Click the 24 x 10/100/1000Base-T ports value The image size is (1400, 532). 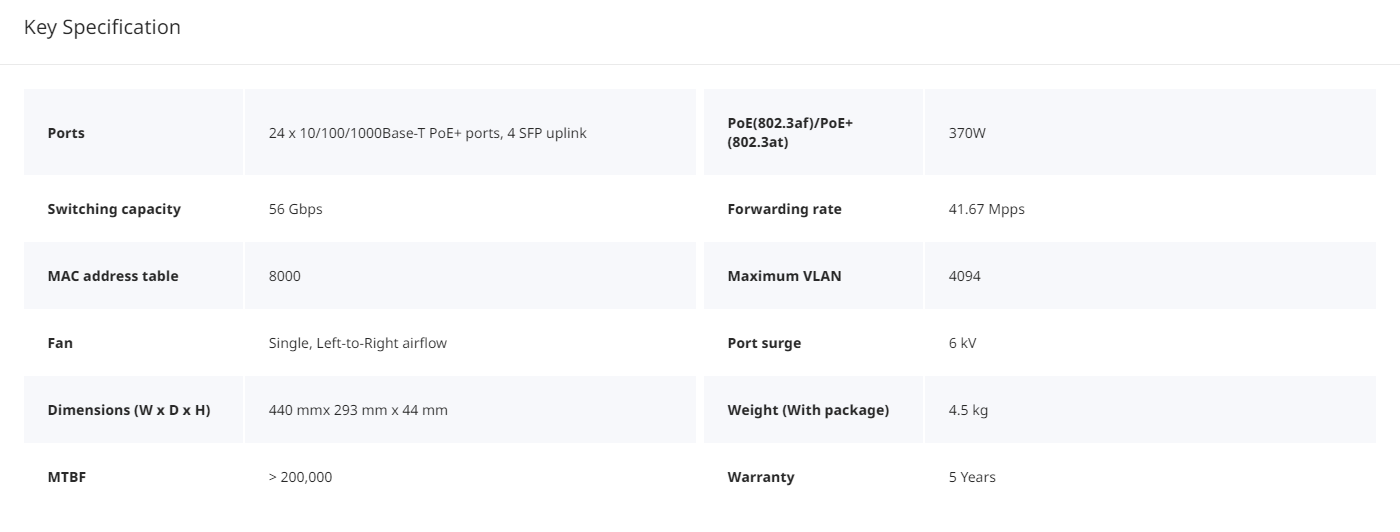point(428,133)
